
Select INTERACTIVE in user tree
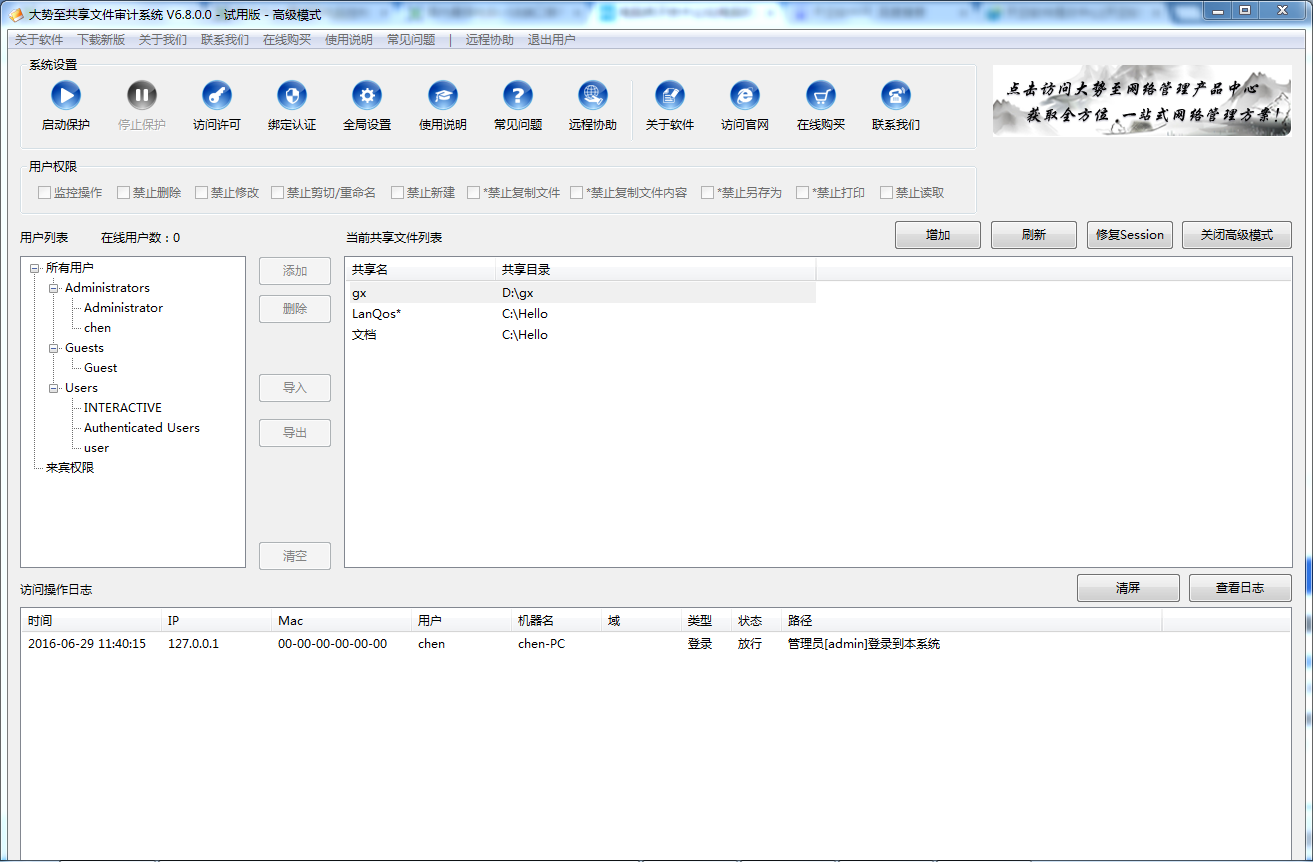point(122,408)
